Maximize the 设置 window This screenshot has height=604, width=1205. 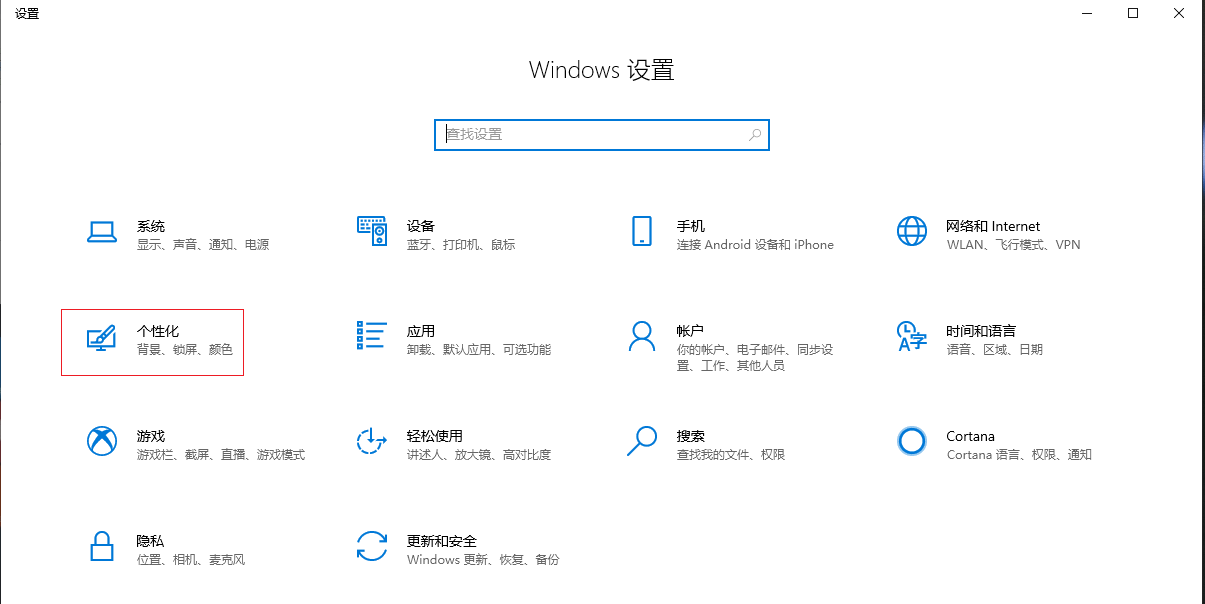point(1133,13)
